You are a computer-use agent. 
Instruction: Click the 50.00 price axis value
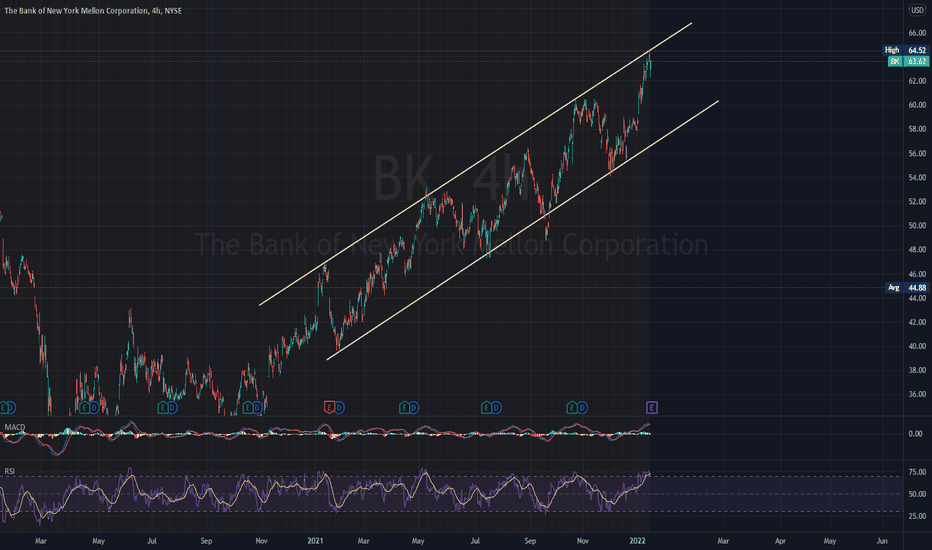[917, 225]
